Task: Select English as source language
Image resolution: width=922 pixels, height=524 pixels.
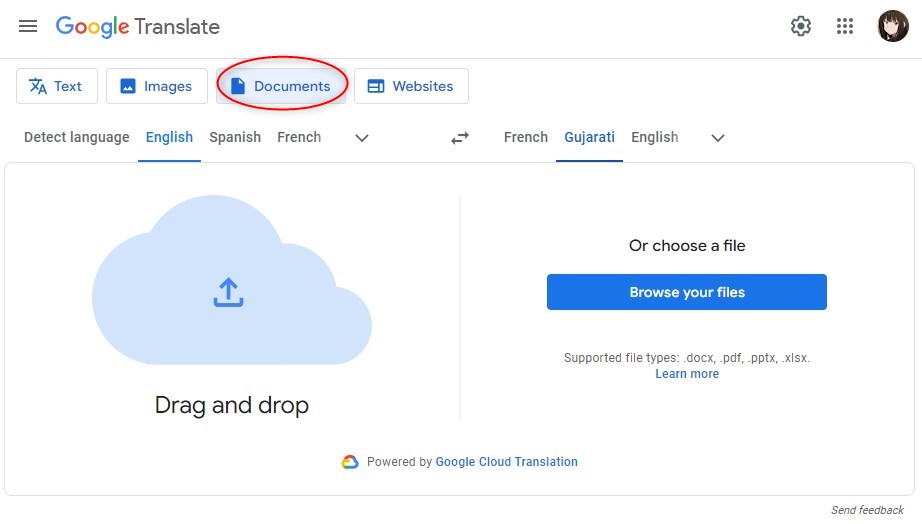Action: pos(169,137)
